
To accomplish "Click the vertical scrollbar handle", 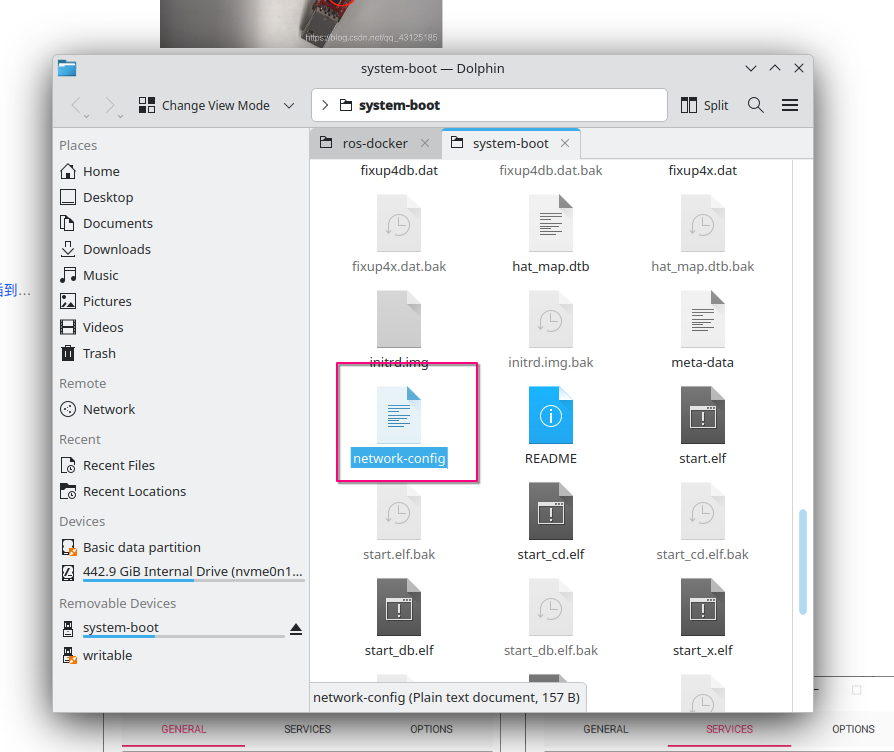I will click(803, 562).
